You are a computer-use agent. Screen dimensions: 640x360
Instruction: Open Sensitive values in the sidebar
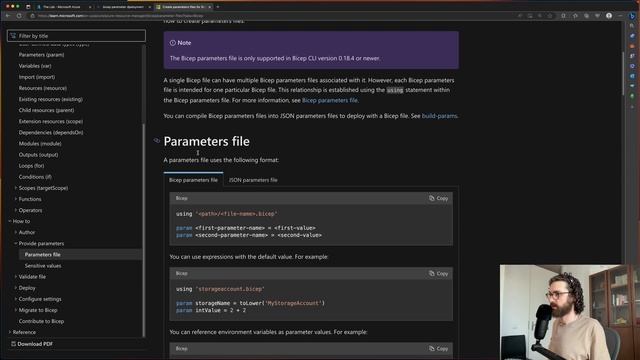point(43,265)
